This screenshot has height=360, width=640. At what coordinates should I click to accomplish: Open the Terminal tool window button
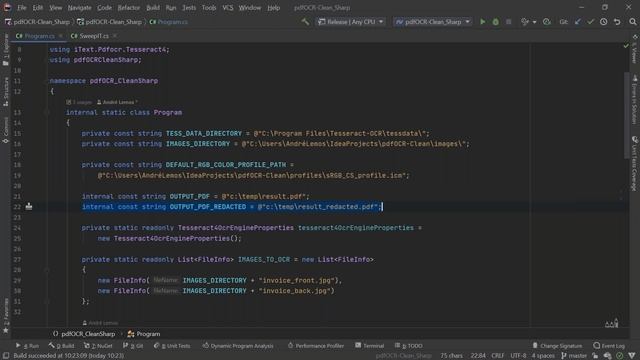click(369, 345)
